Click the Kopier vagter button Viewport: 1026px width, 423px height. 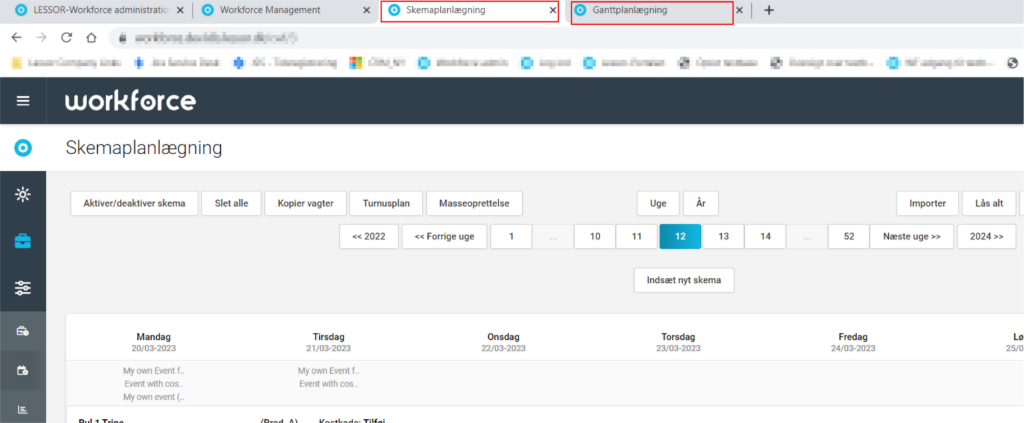click(305, 203)
